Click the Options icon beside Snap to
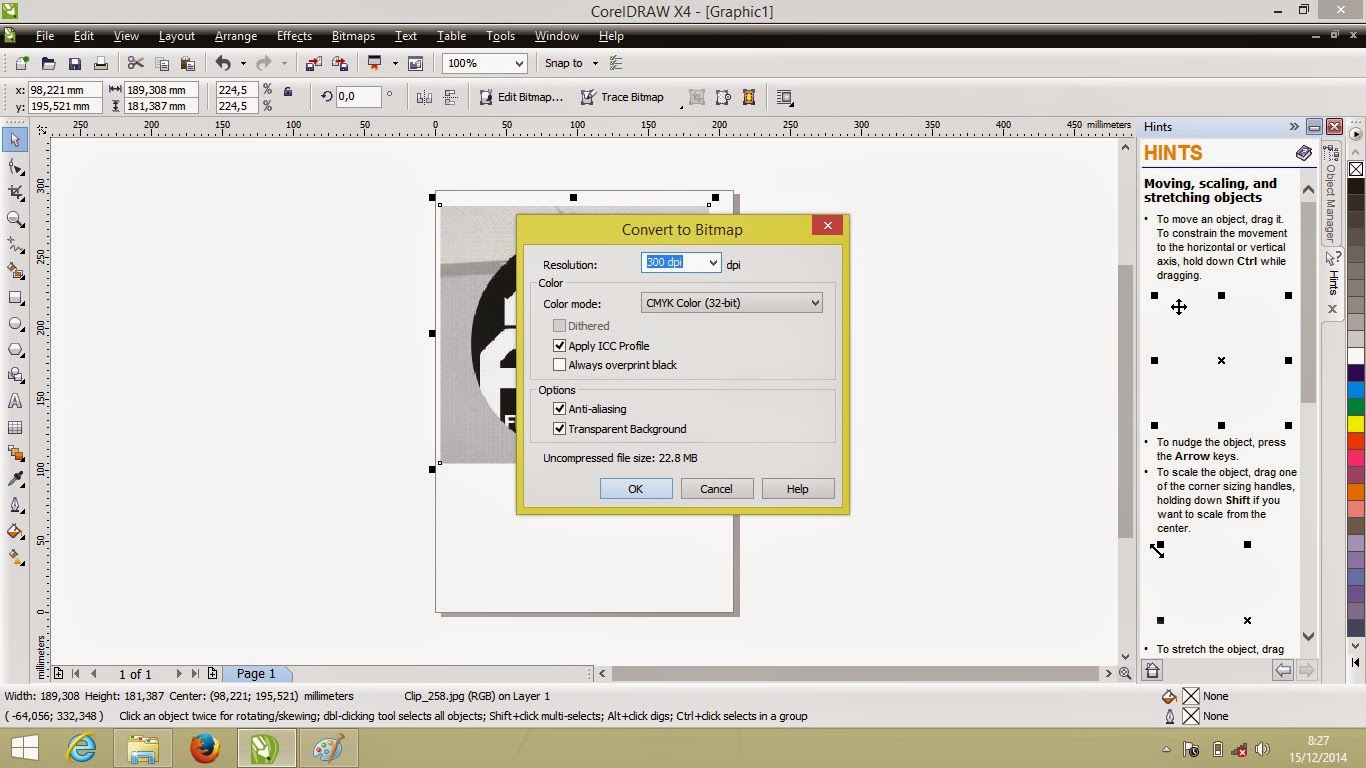1366x768 pixels. tap(616, 63)
